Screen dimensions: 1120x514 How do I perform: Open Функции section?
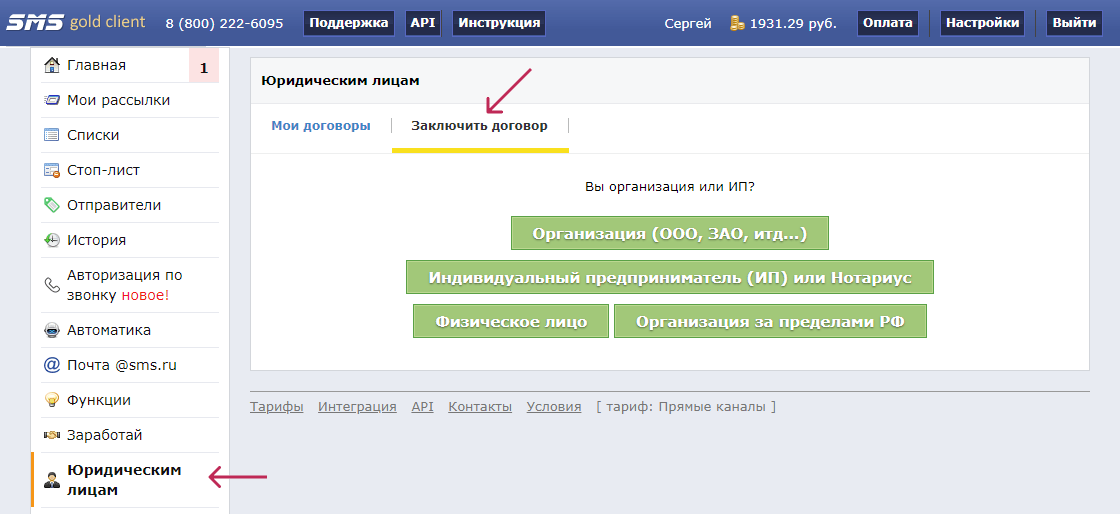(99, 400)
